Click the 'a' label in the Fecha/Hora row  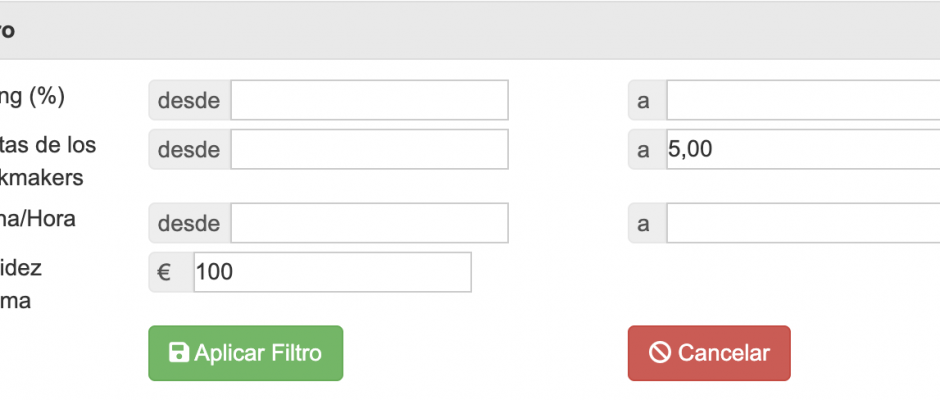point(646,223)
